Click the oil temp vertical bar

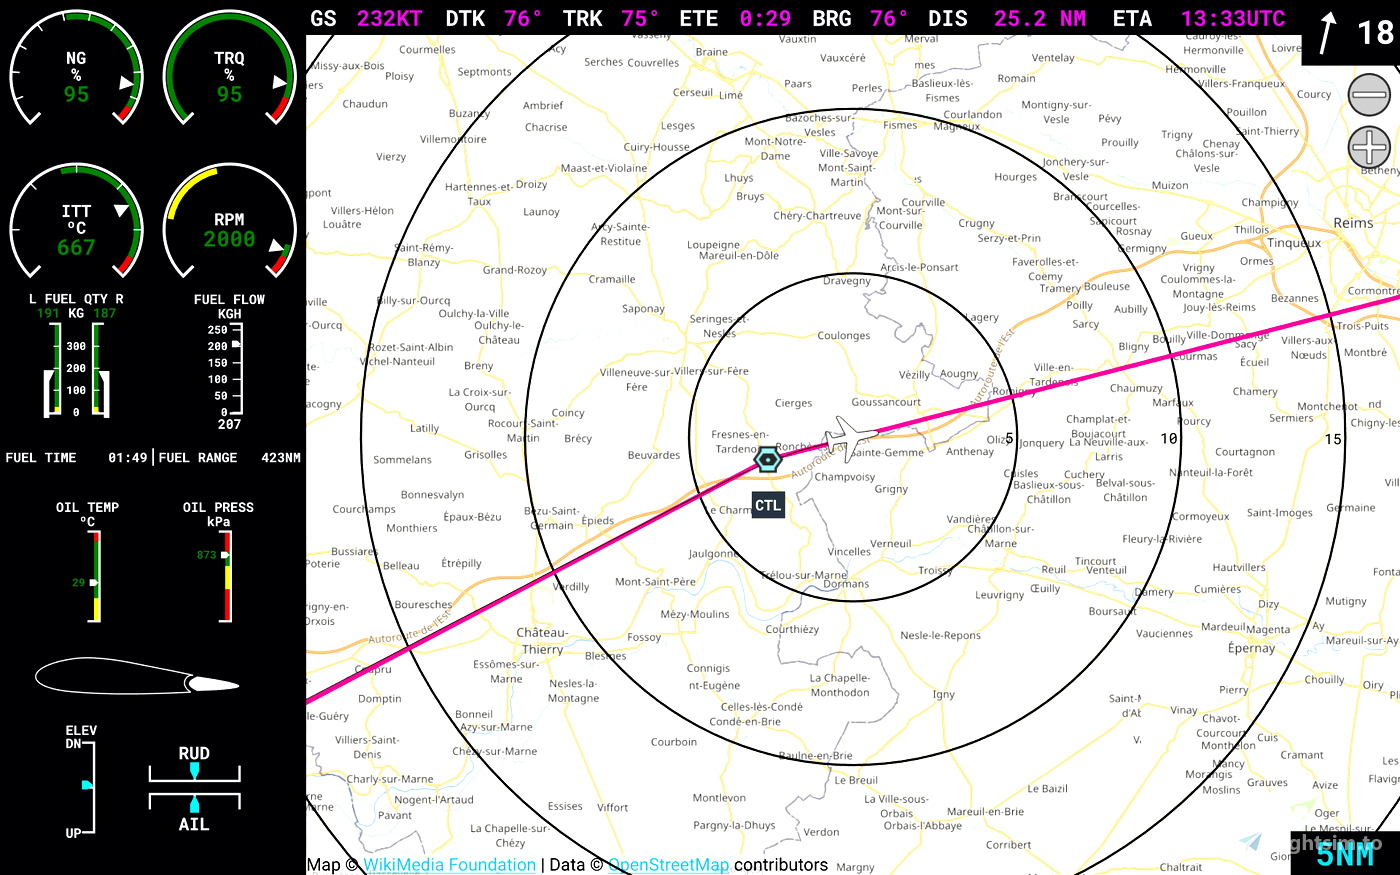pyautogui.click(x=96, y=576)
